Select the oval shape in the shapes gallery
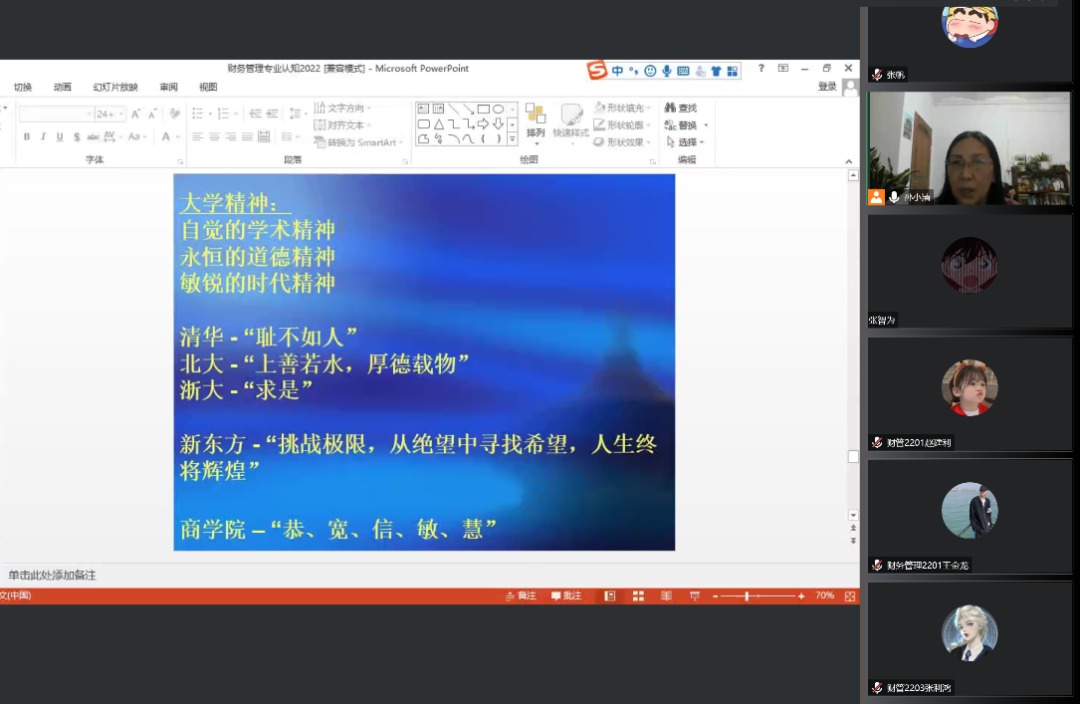 click(x=498, y=109)
